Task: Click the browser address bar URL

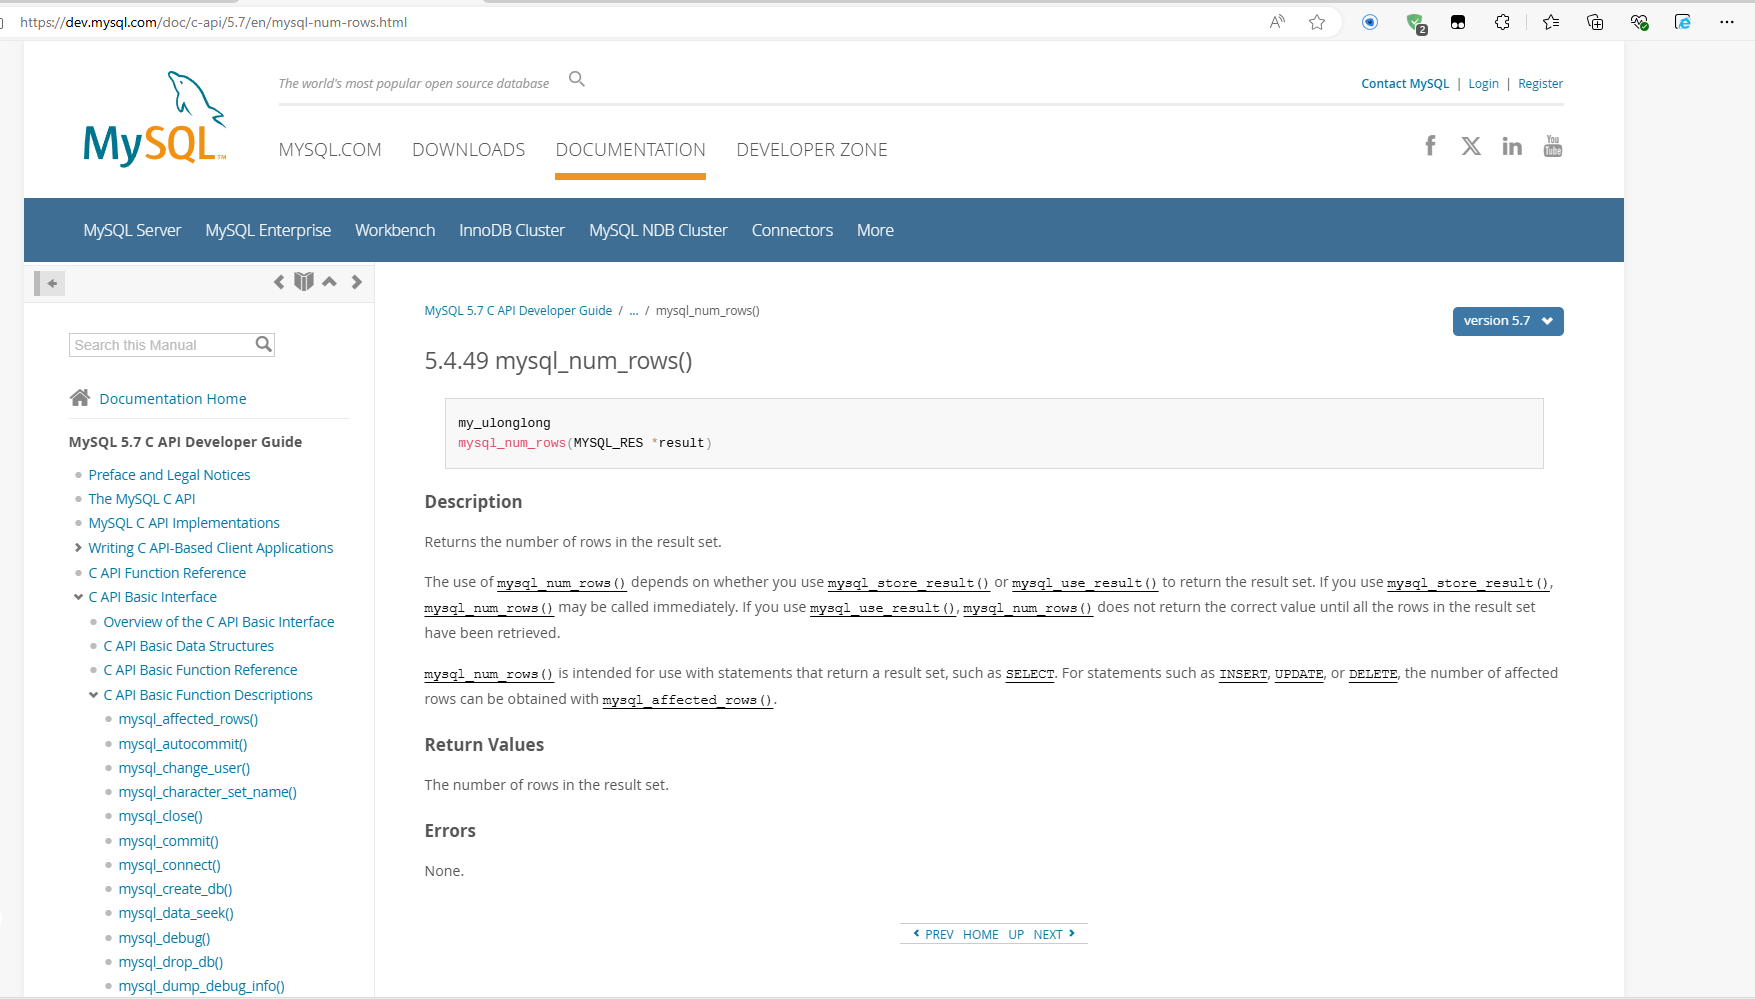Action: (x=214, y=22)
